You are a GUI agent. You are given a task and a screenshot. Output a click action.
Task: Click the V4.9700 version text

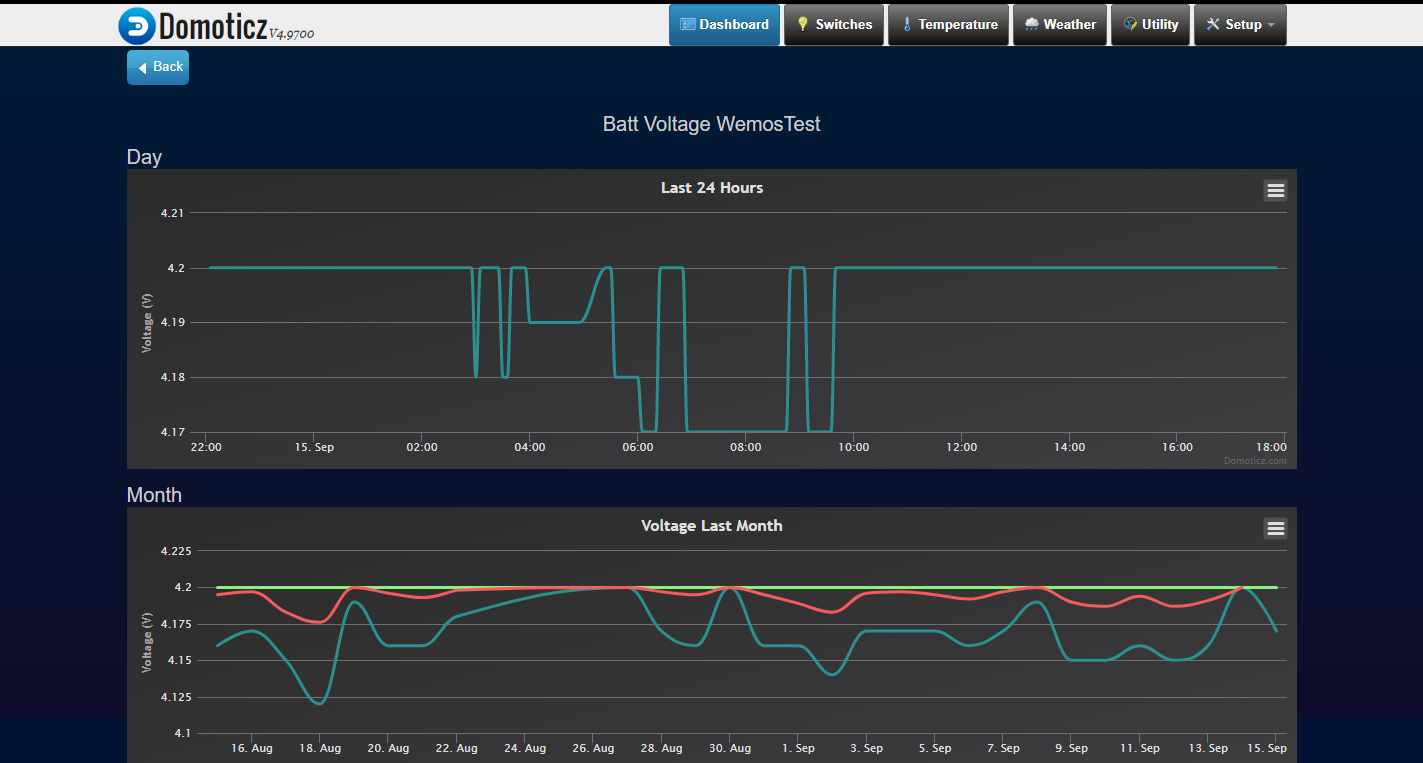[x=291, y=34]
